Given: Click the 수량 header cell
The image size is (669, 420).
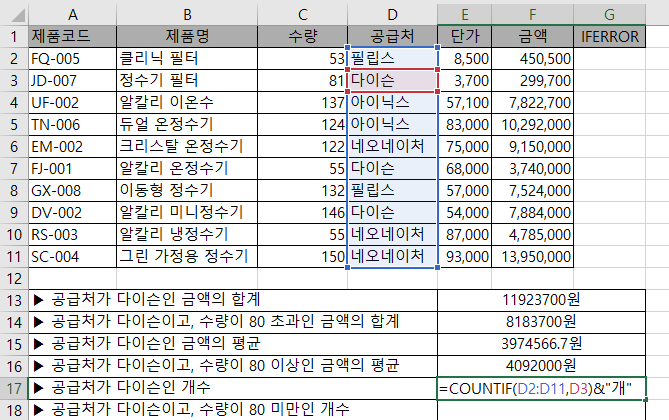Looking at the screenshot, I should coord(303,37).
